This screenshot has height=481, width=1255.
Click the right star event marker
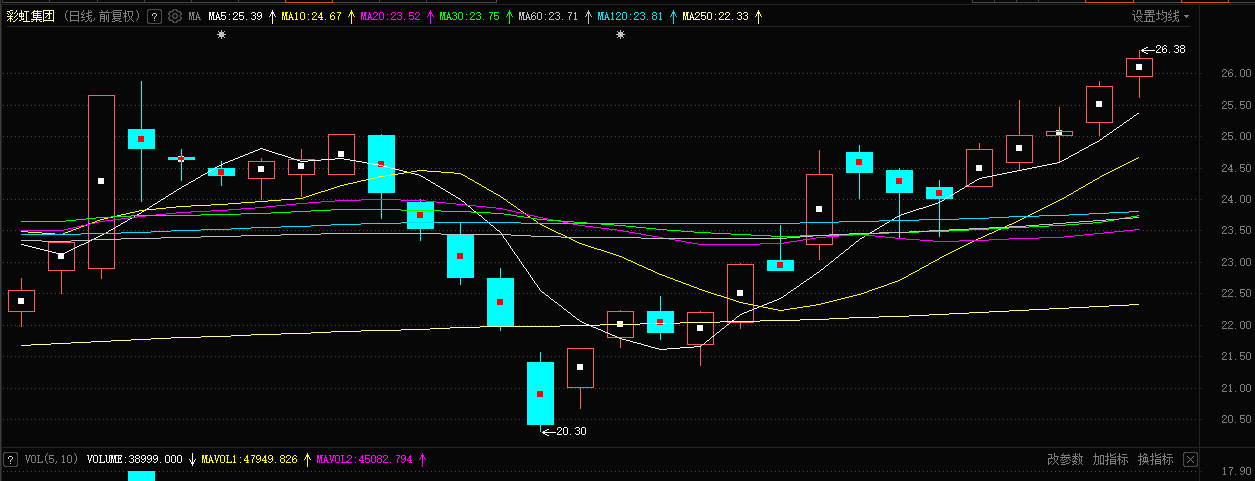click(x=620, y=35)
